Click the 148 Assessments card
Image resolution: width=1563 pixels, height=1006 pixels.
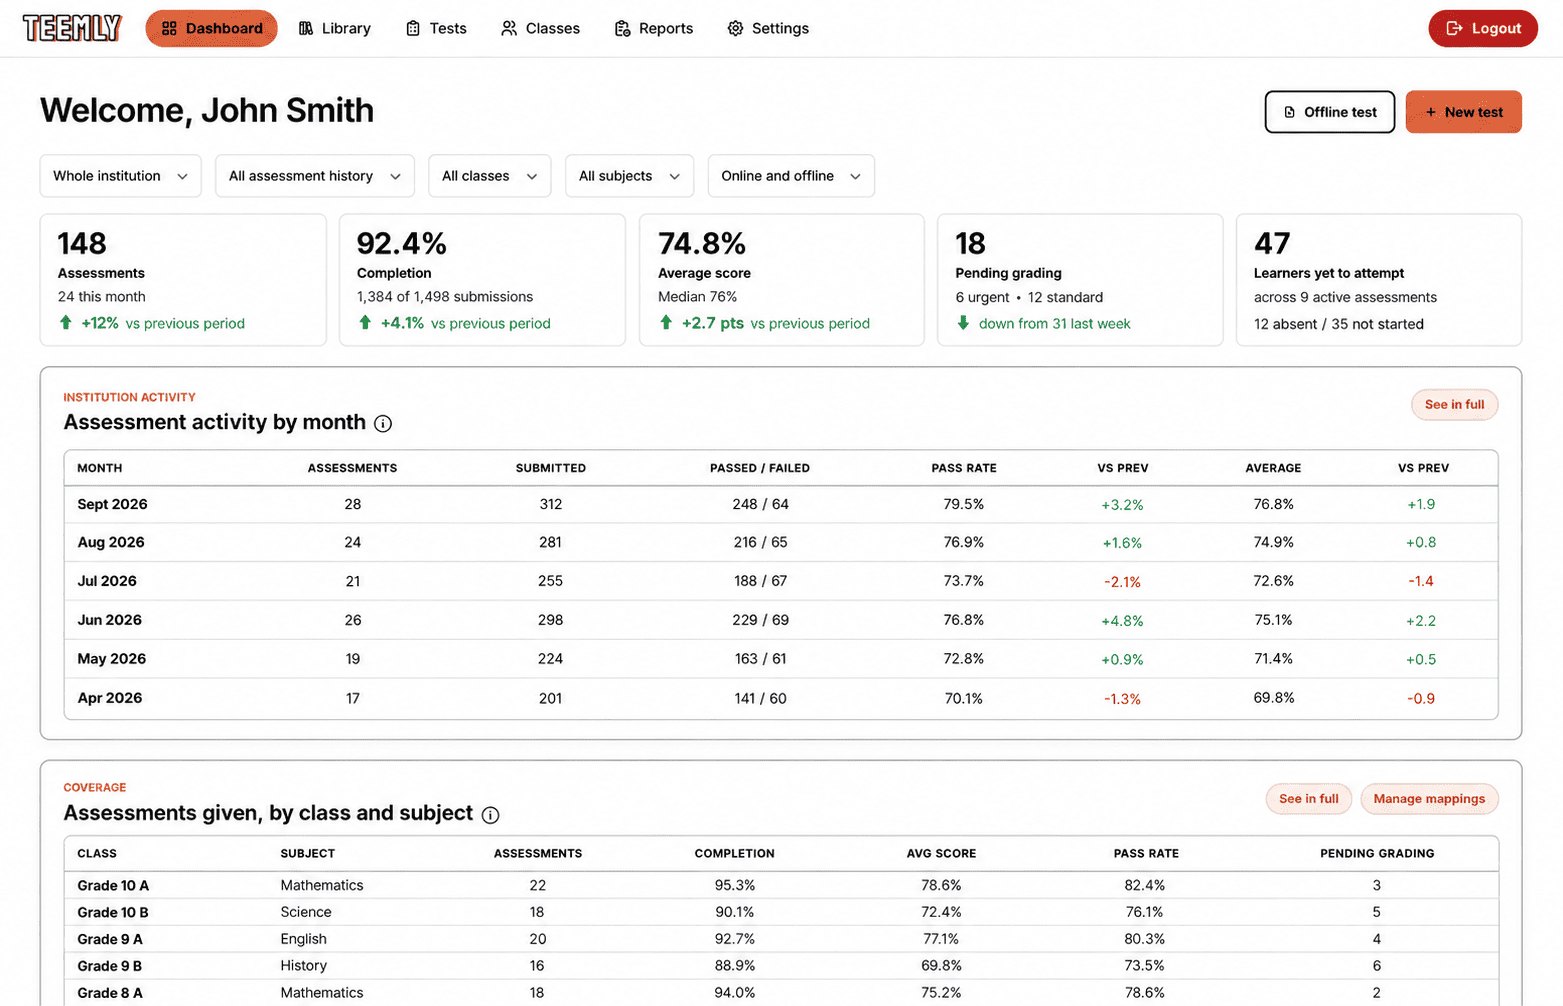[x=183, y=280]
